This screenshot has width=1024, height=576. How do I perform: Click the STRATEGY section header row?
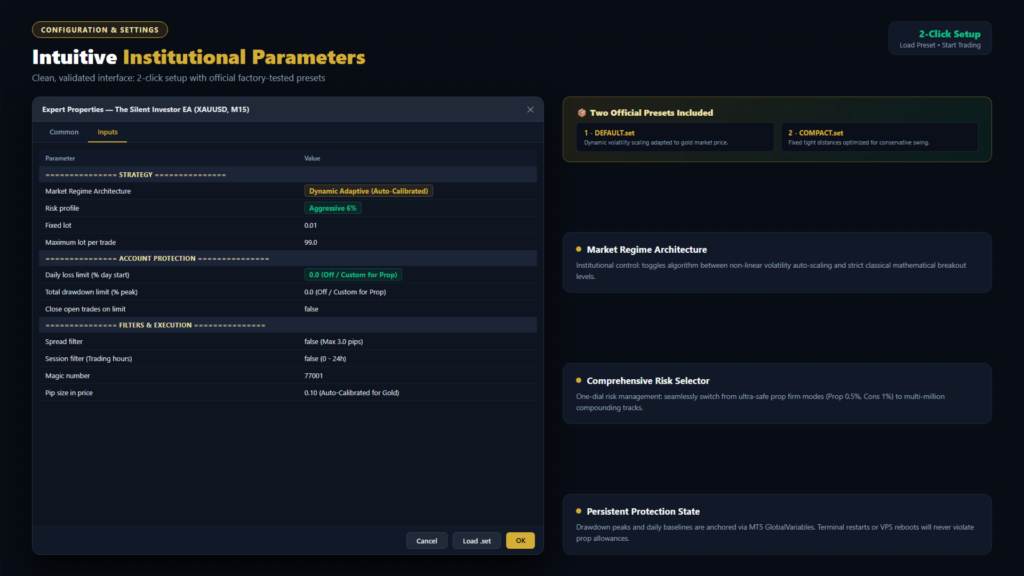click(x=288, y=174)
